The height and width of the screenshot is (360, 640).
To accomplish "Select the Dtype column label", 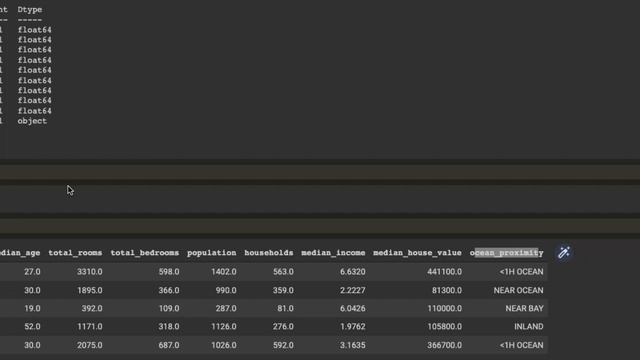I will (x=30, y=9).
